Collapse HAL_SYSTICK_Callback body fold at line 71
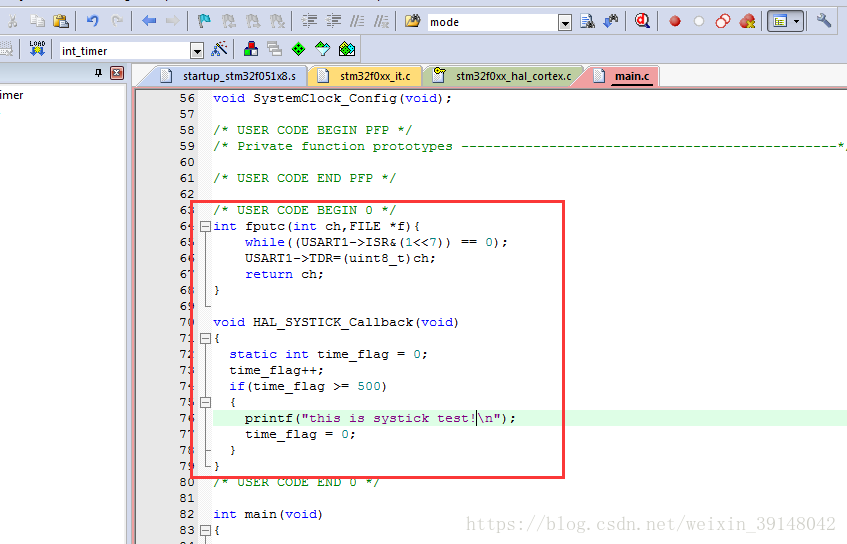847x544 pixels. tap(205, 339)
